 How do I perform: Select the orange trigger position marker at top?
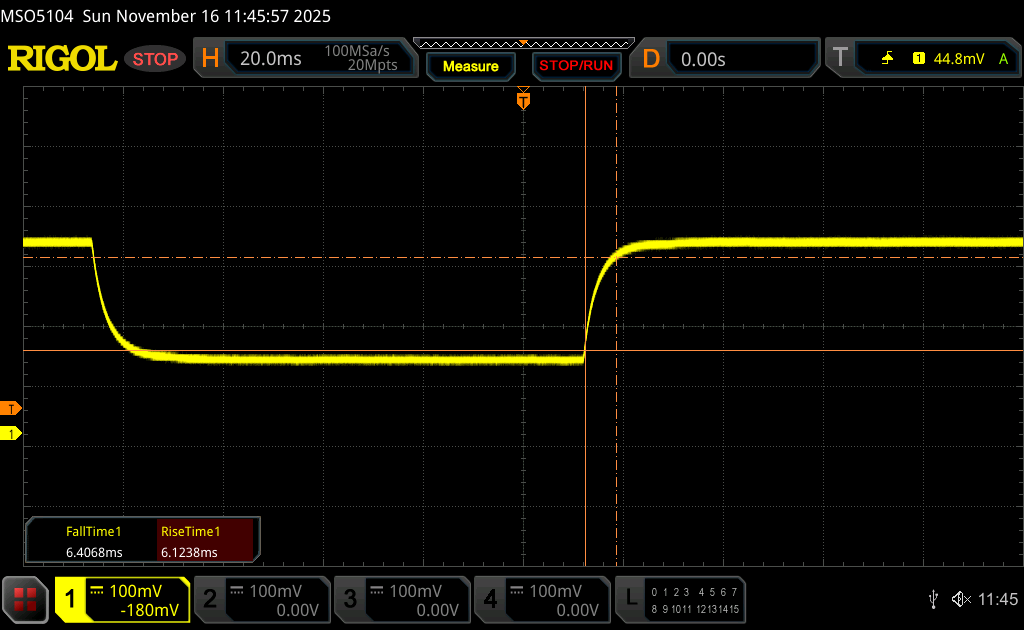523,100
